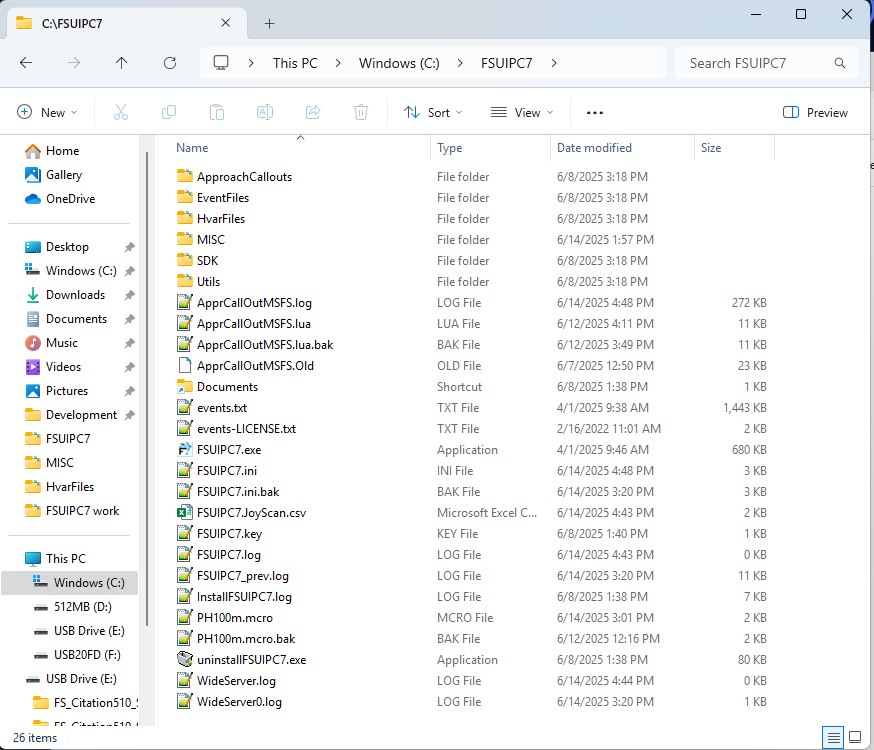Sort by the Size column header
The image size is (874, 750).
[735, 148]
